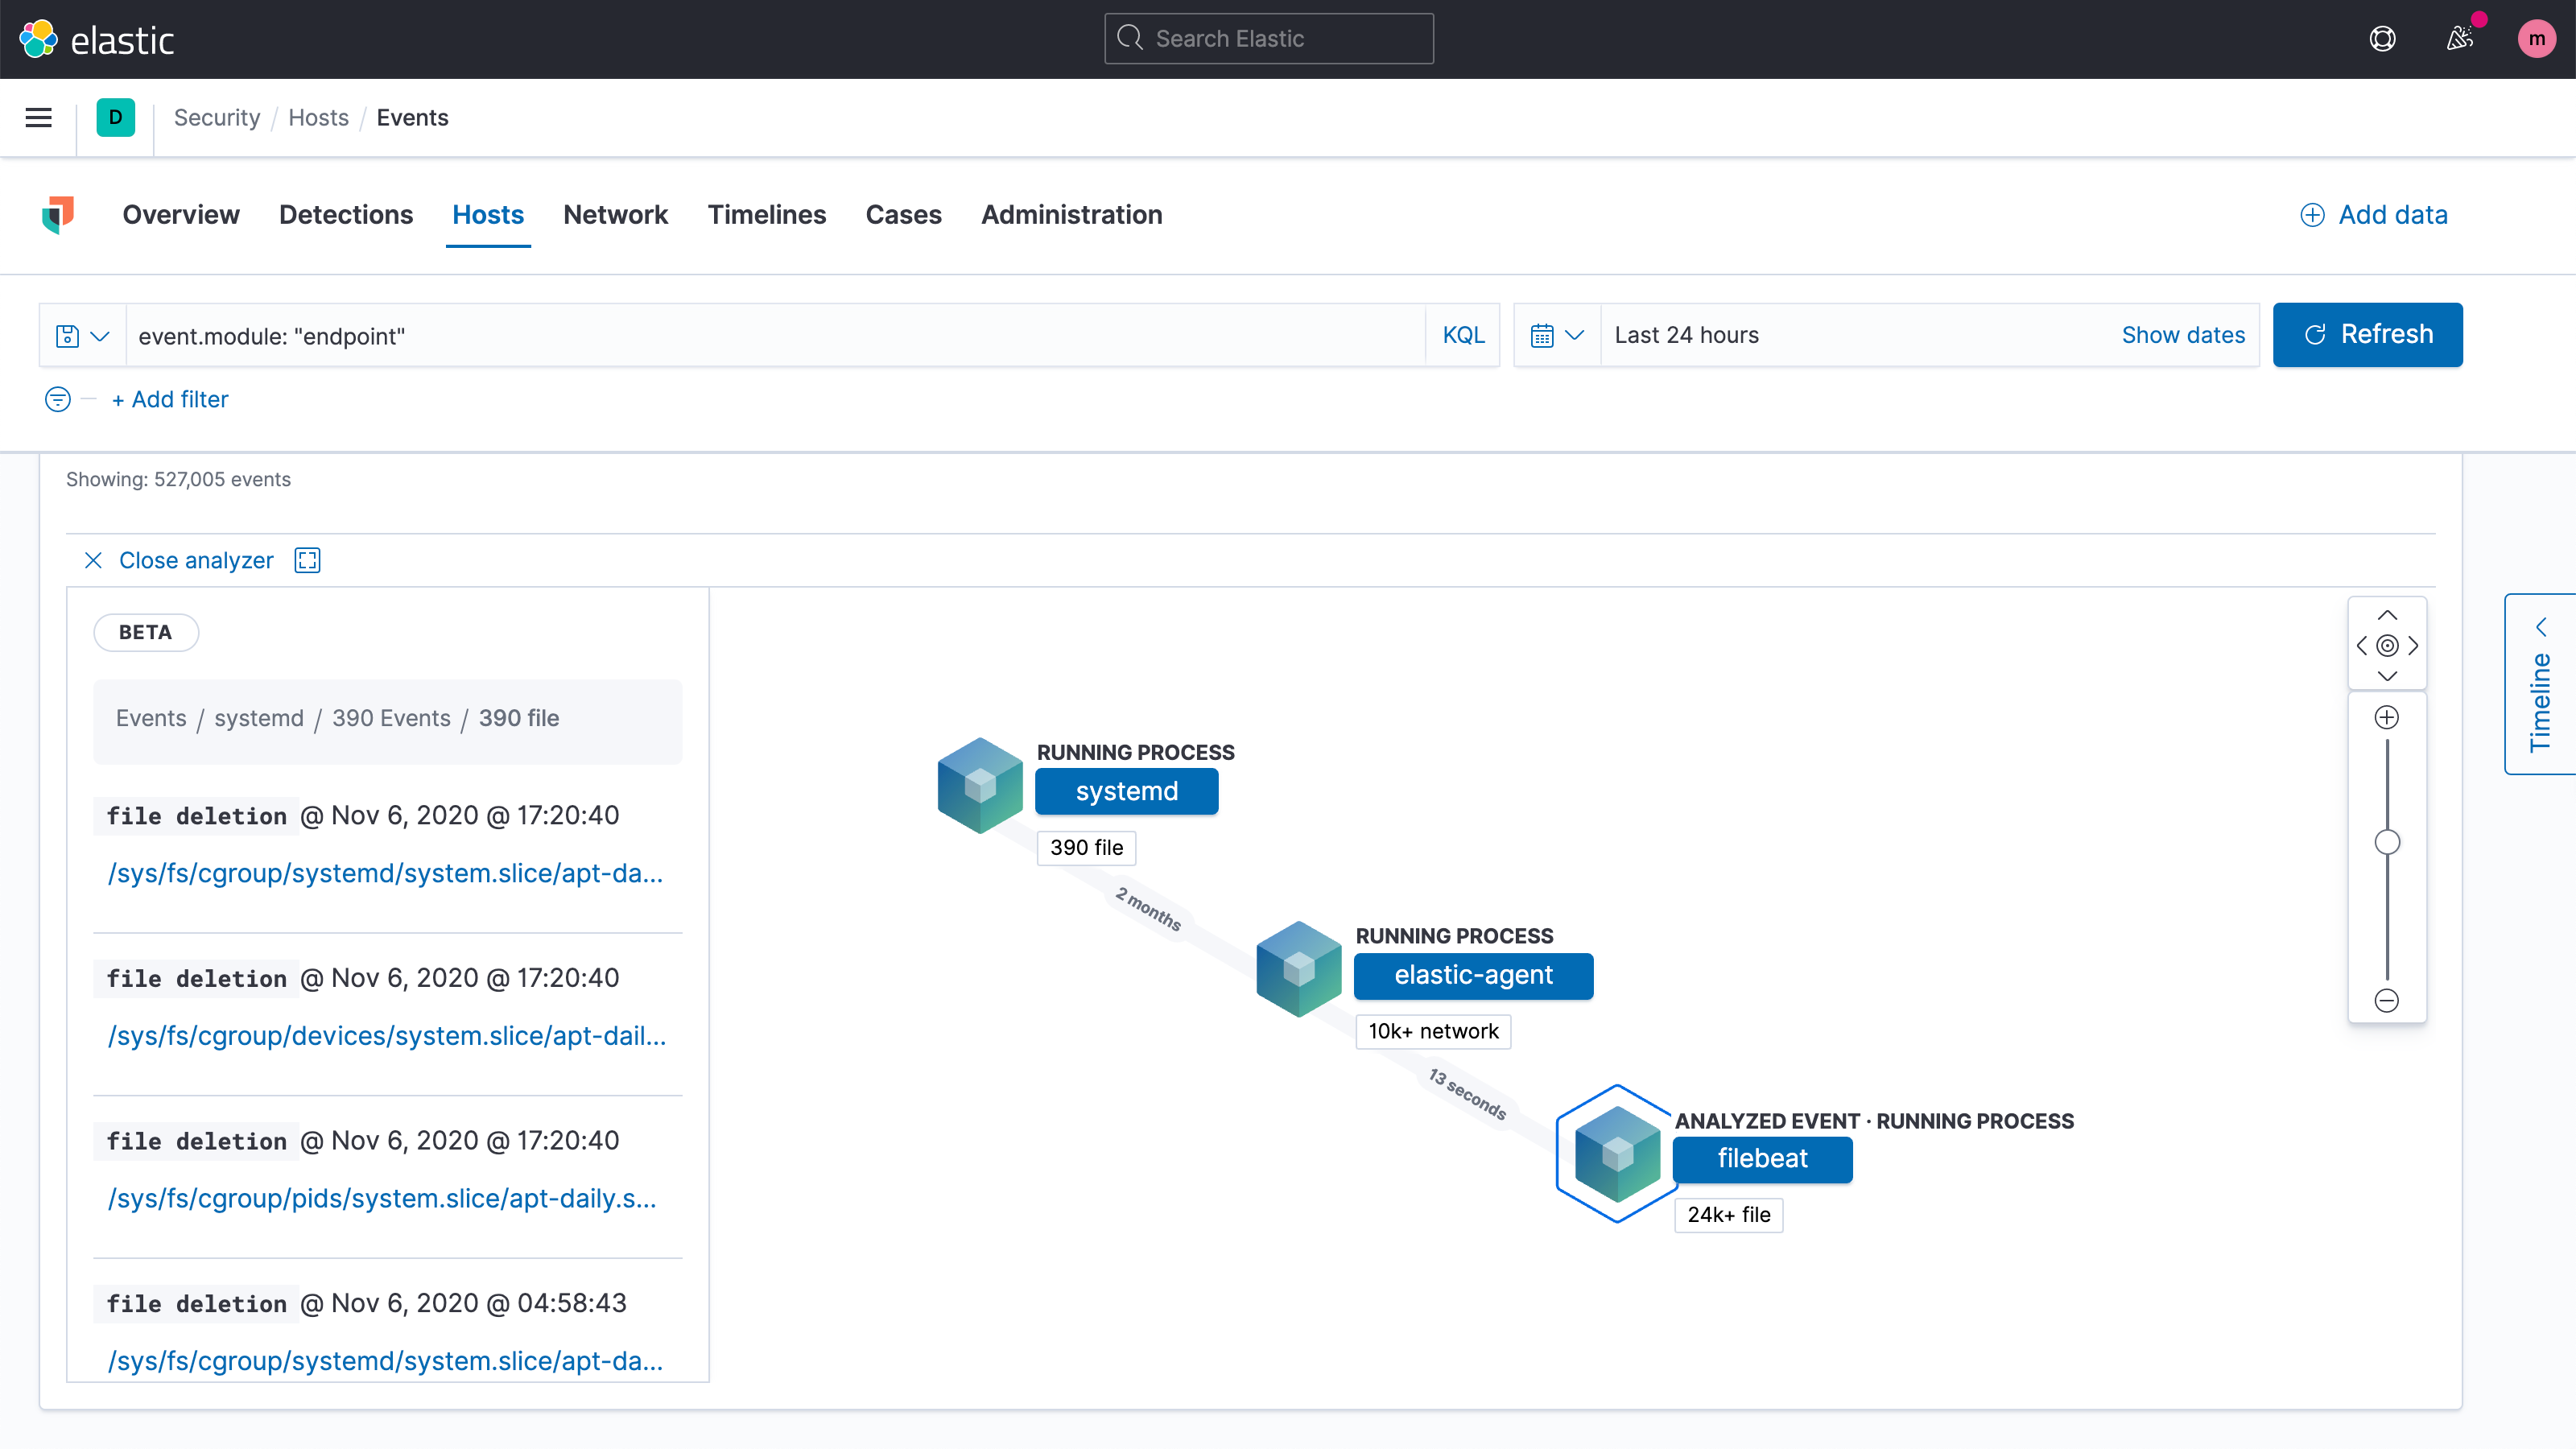The width and height of the screenshot is (2576, 1449).
Task: Expand the KQL query type selector
Action: [x=1463, y=334]
